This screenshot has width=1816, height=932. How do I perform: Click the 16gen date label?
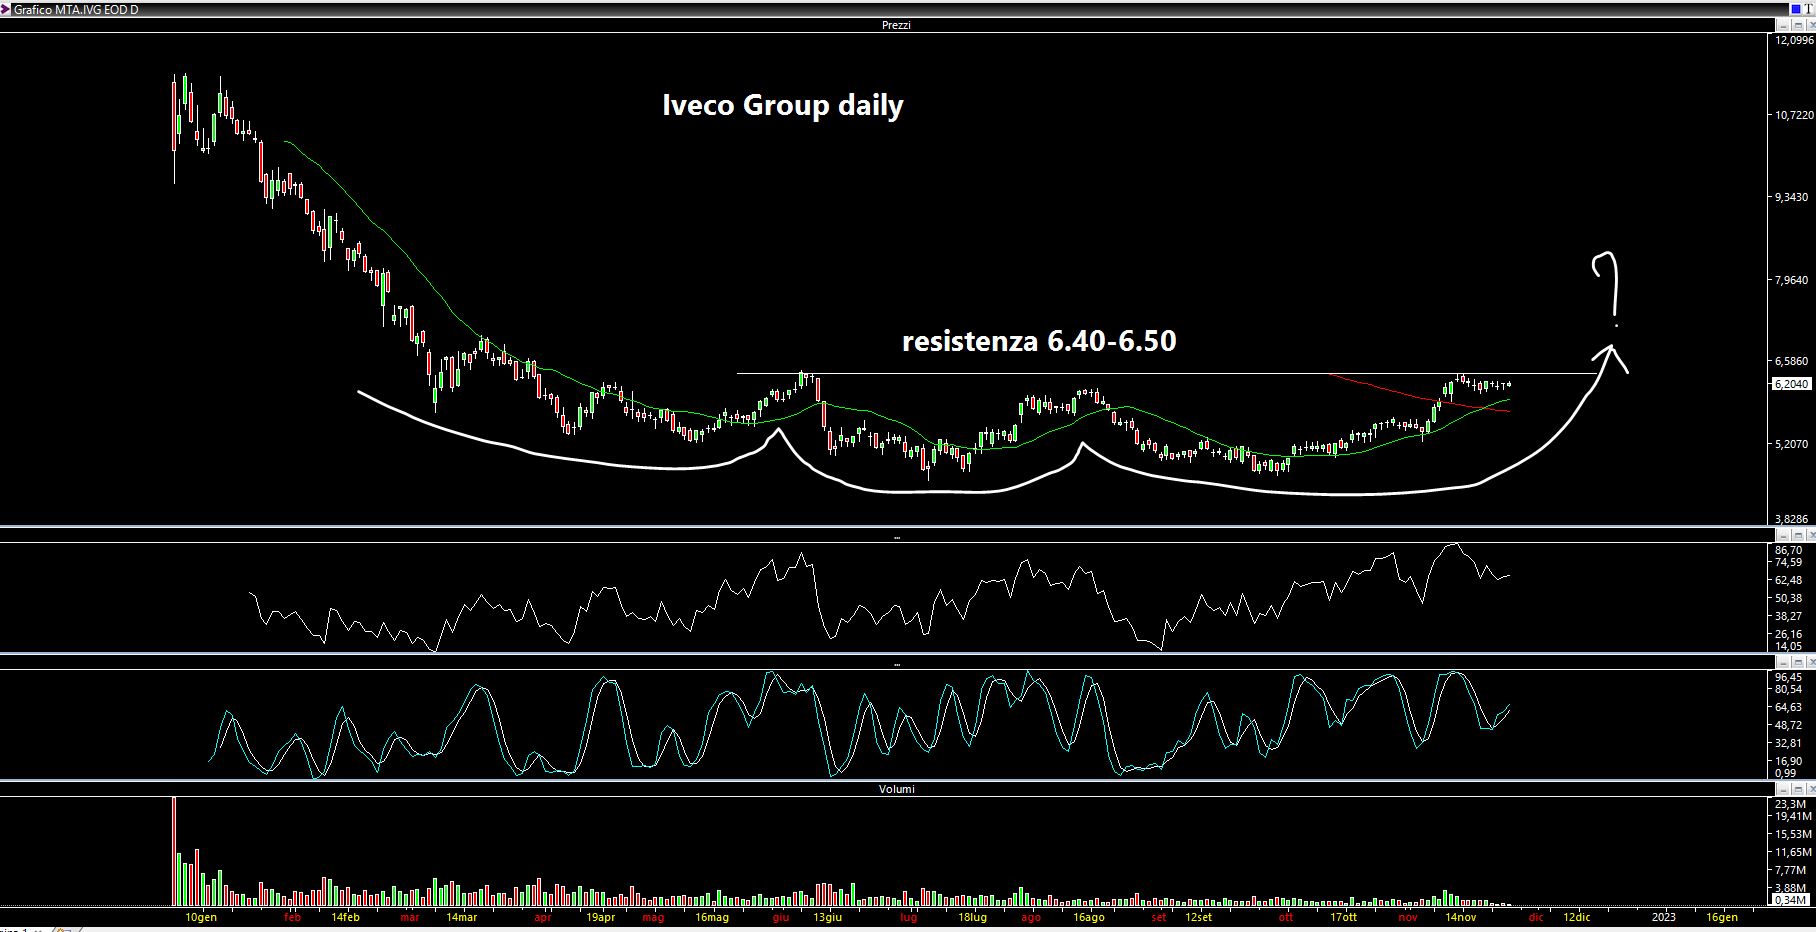1721,917
